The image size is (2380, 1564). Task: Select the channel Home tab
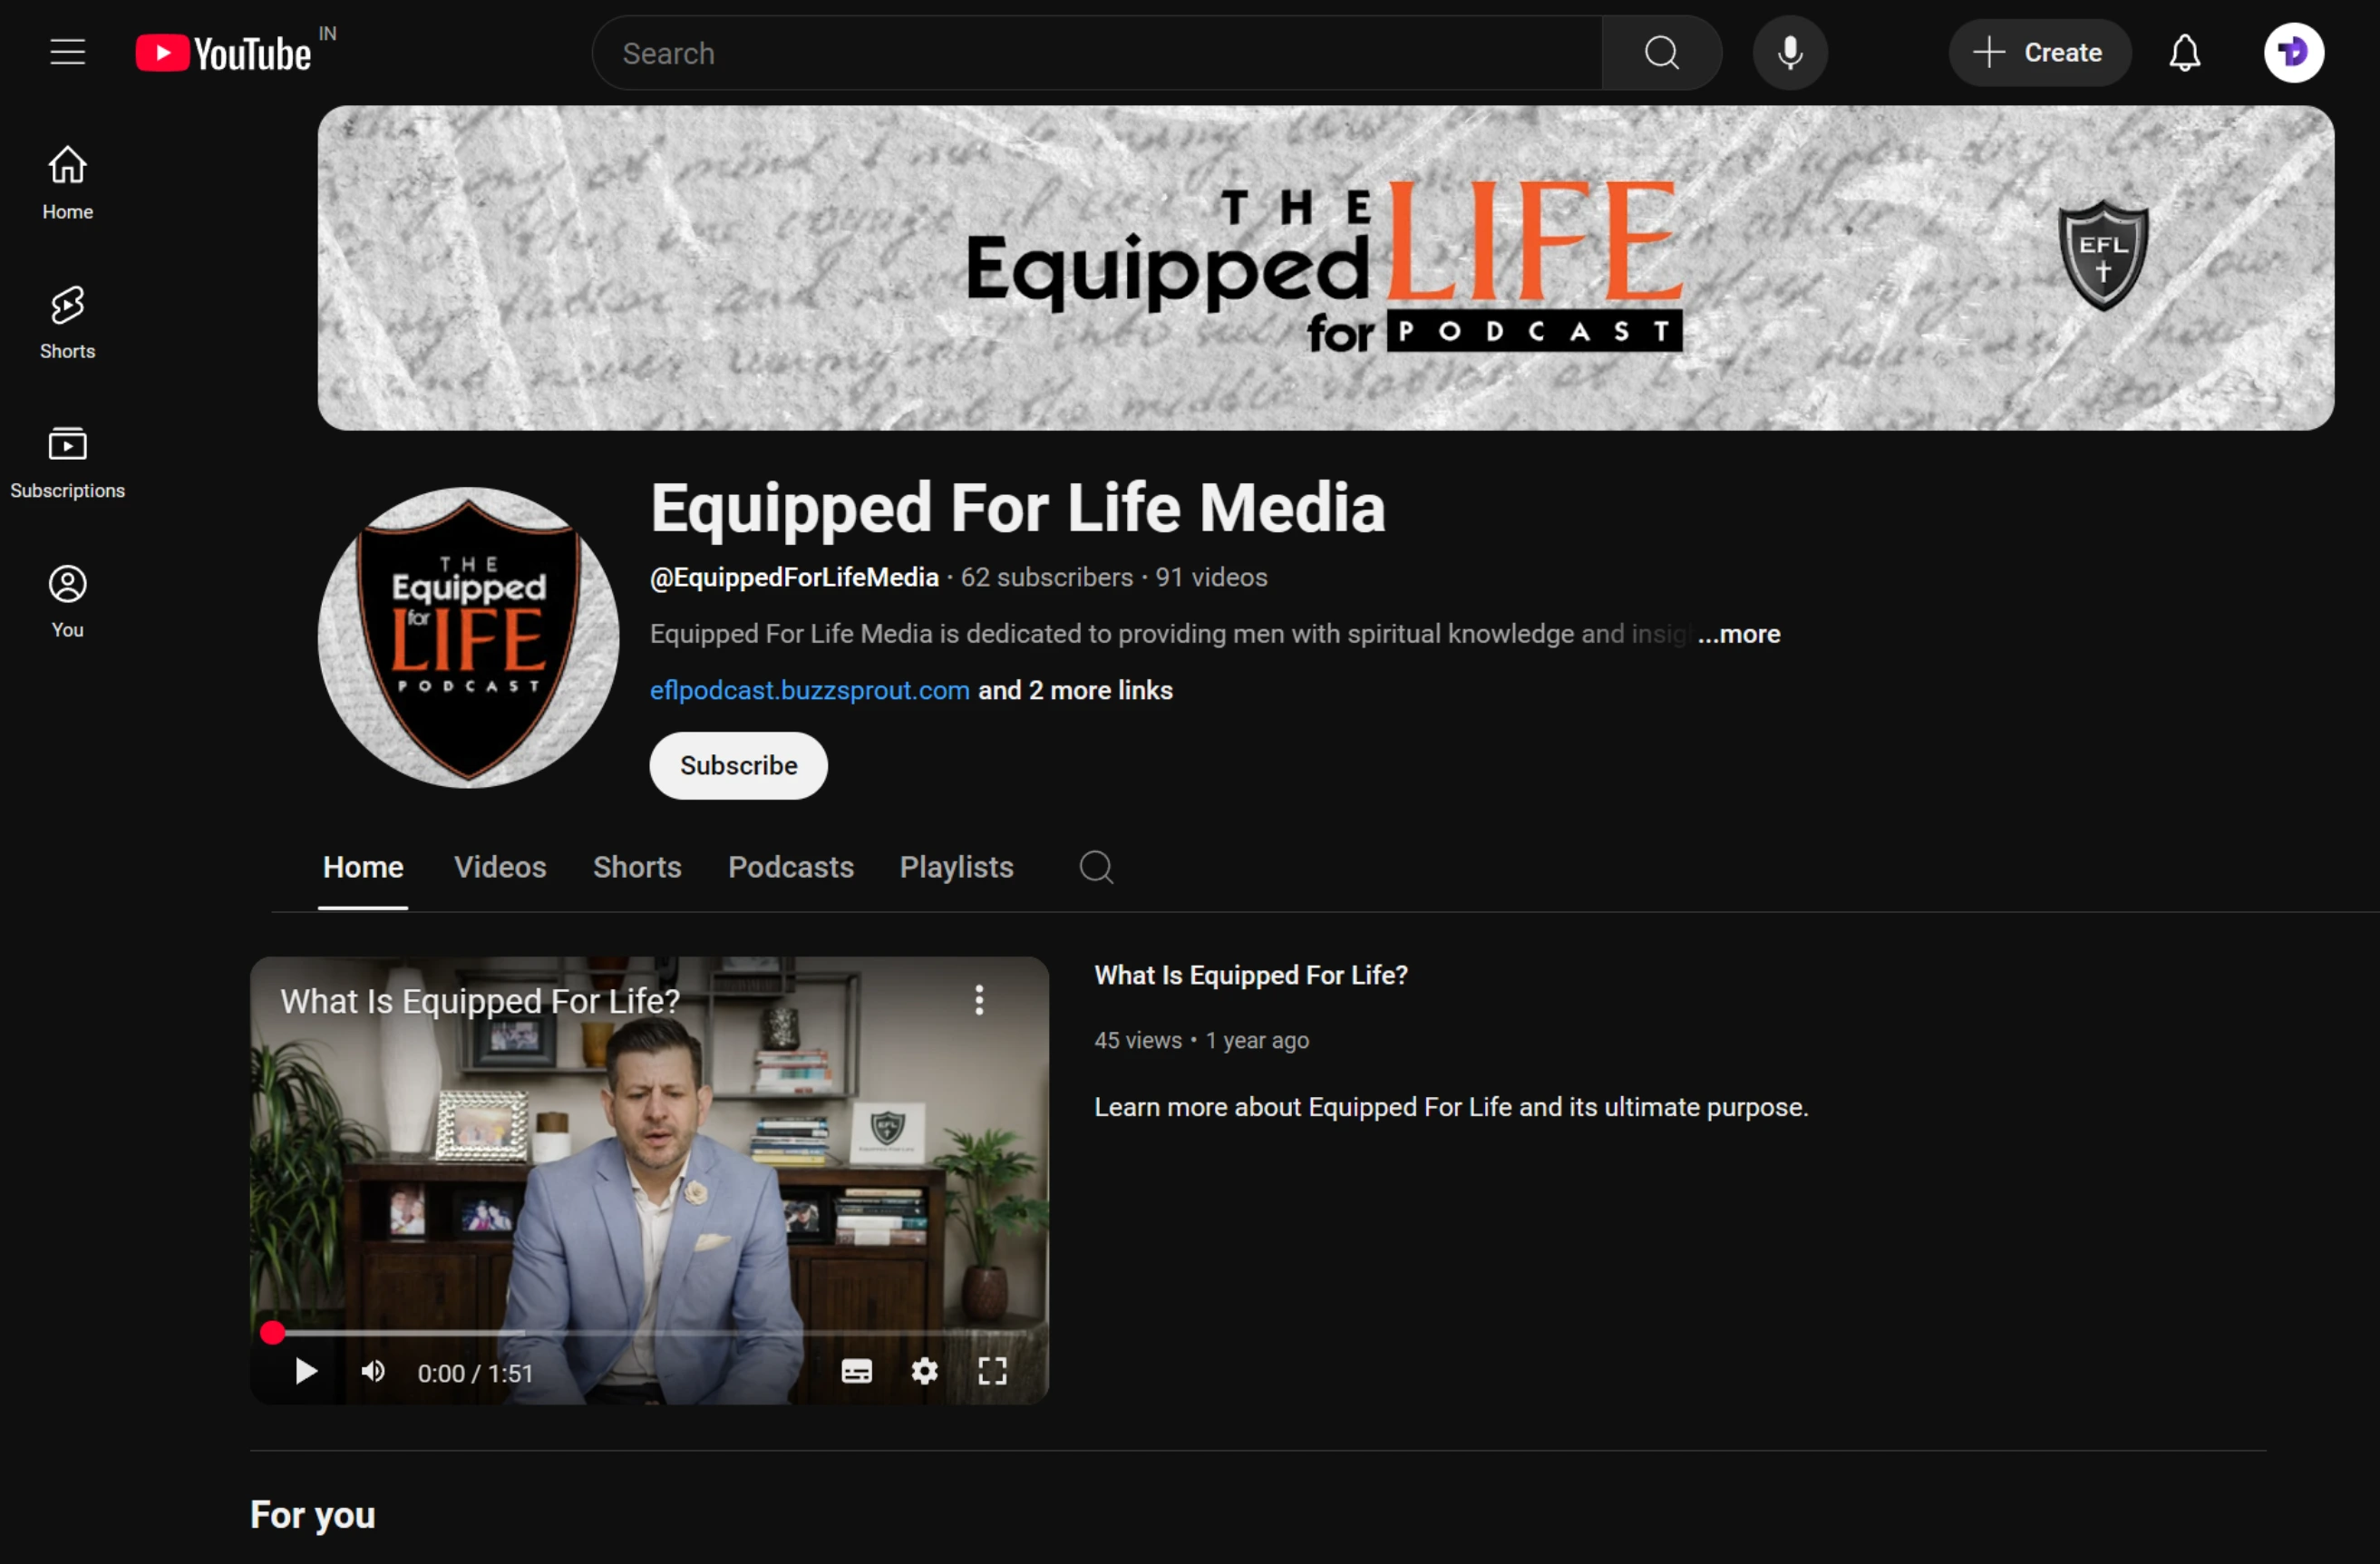(x=363, y=867)
